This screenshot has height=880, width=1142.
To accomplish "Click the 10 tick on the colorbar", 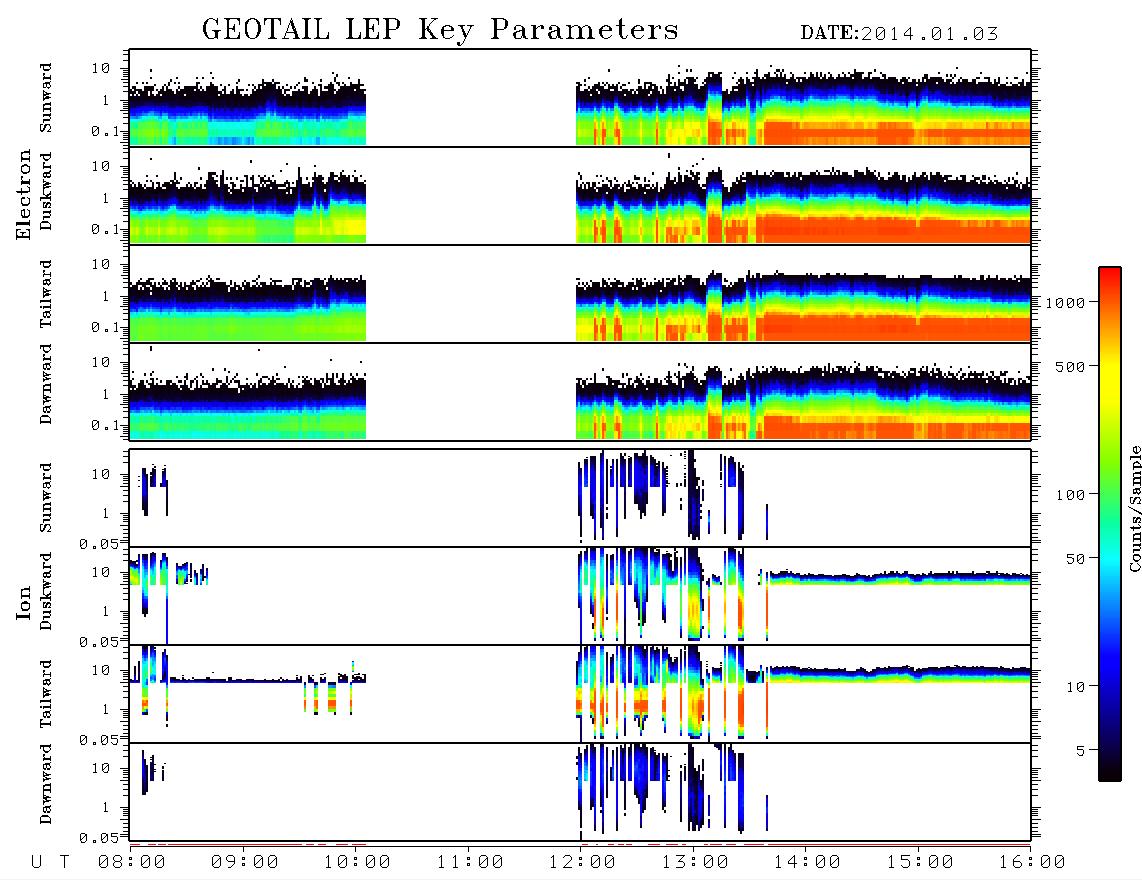I will 1074,687.
